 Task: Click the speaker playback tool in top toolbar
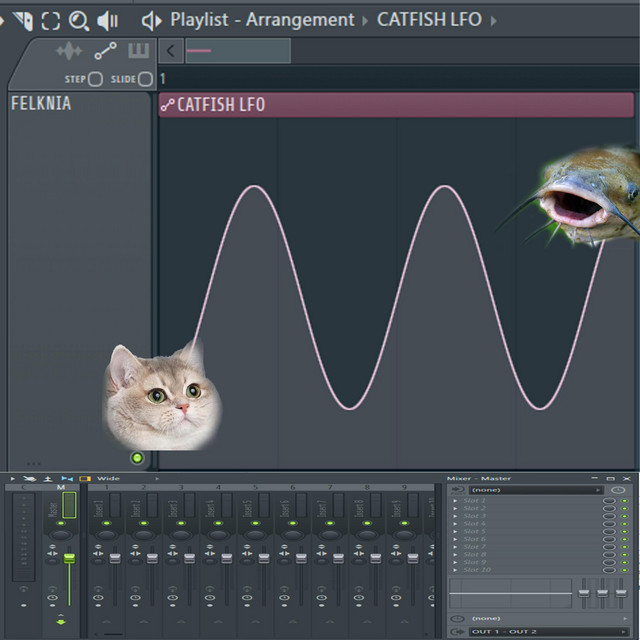pyautogui.click(x=108, y=20)
